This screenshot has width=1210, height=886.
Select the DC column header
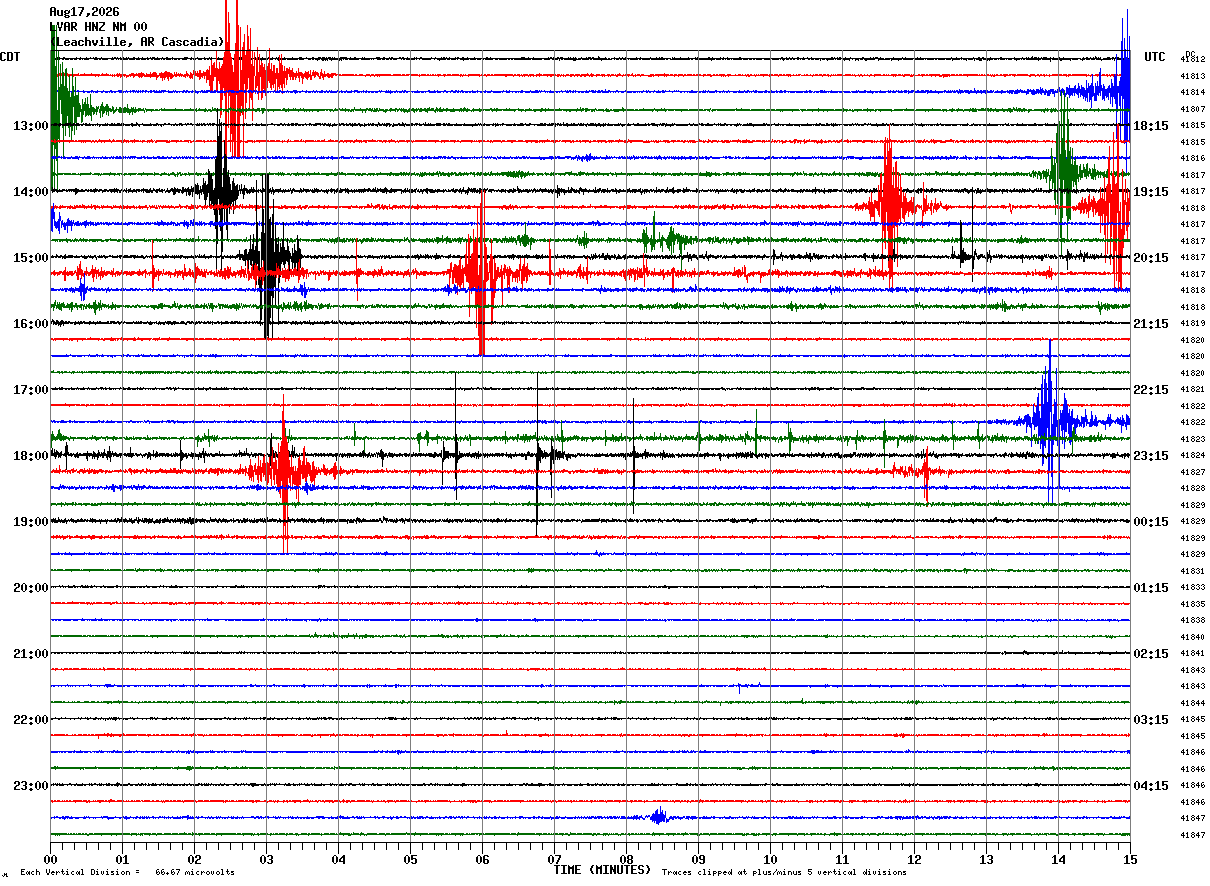[1190, 53]
